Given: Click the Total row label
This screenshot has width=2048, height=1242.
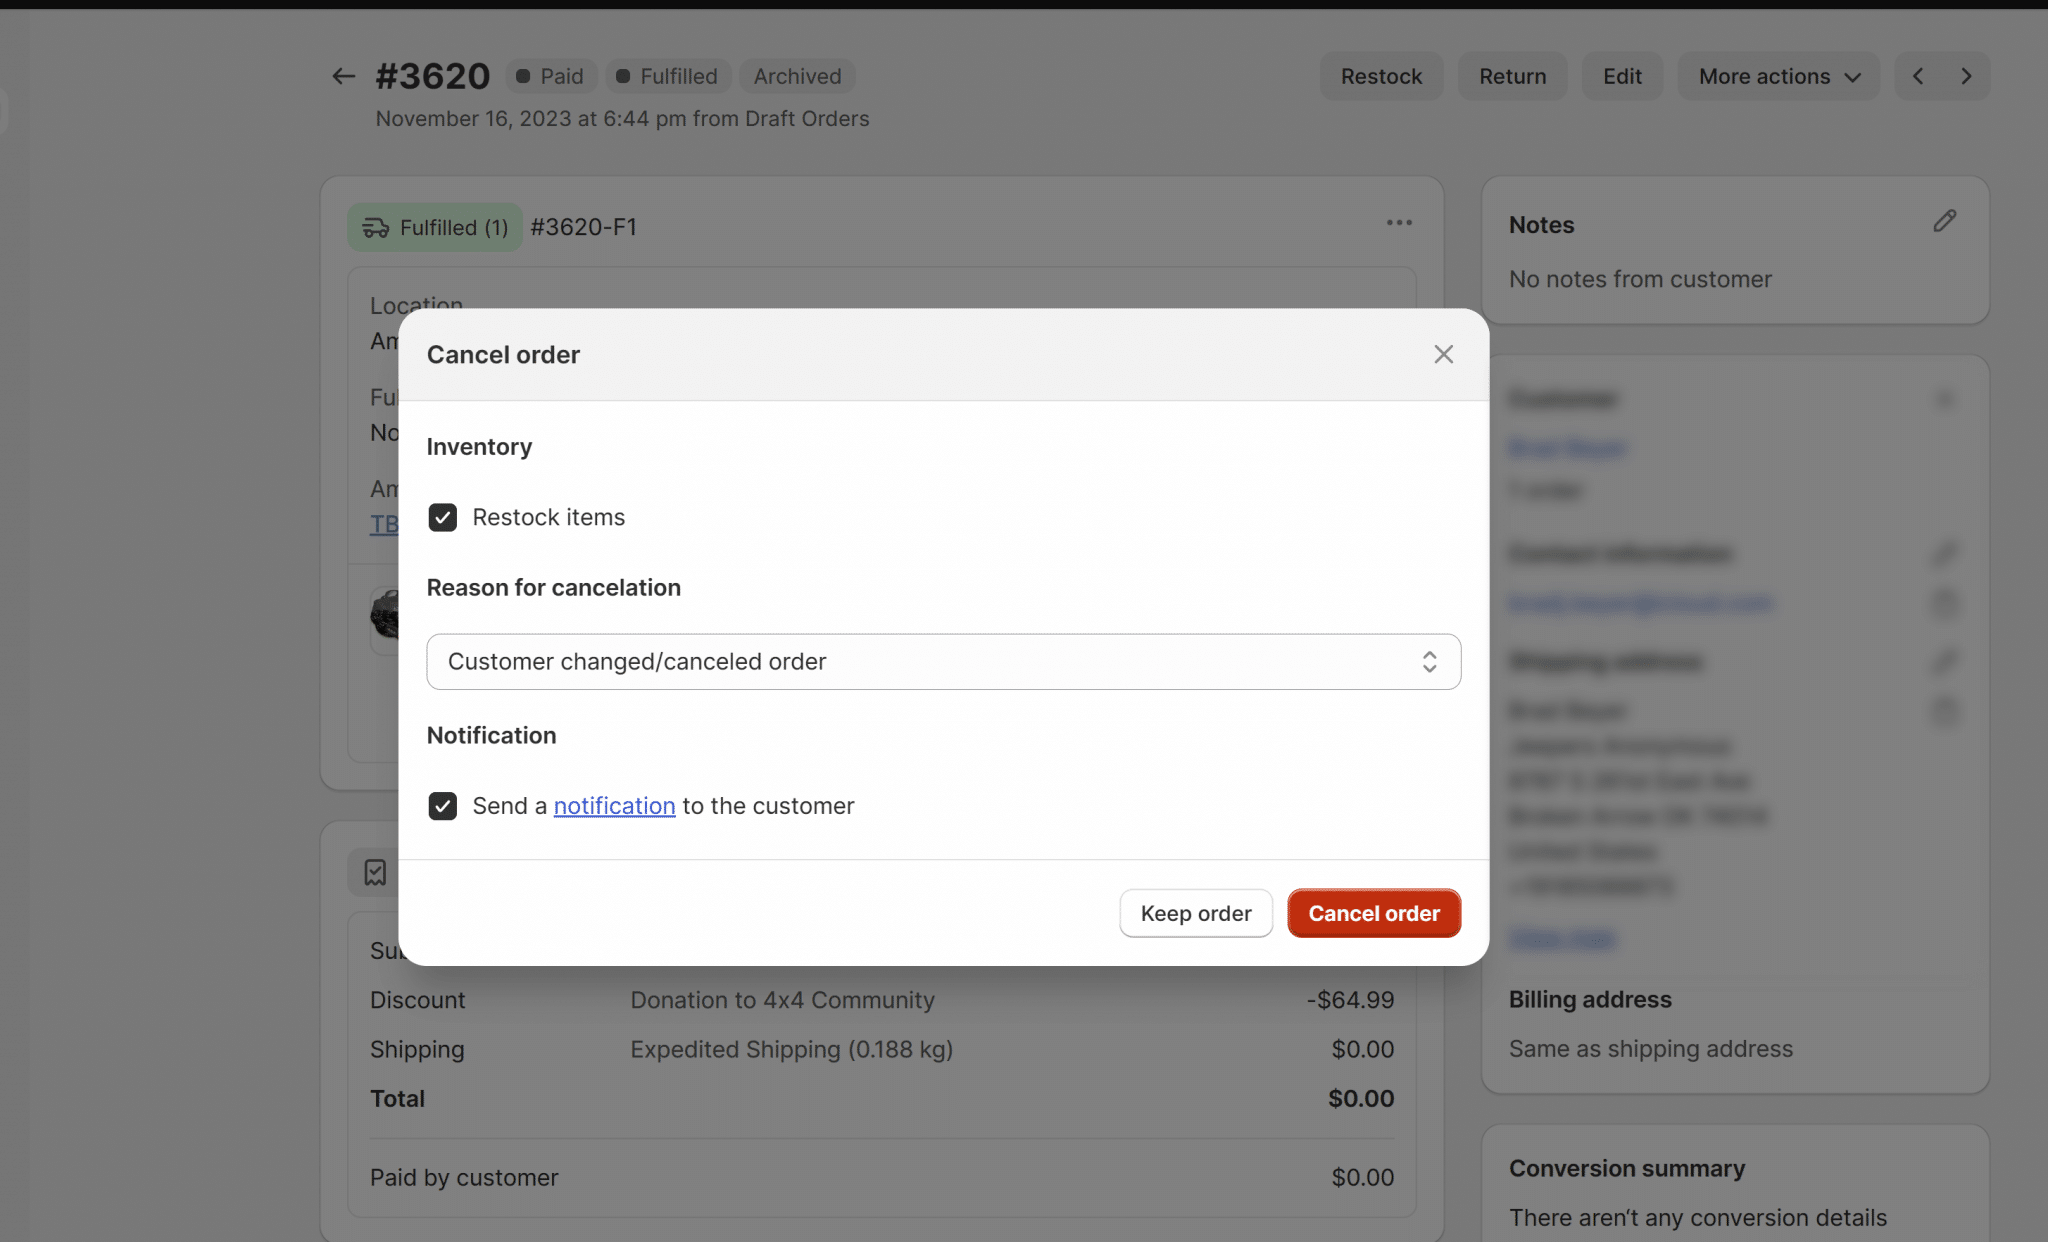Looking at the screenshot, I should click(x=397, y=1099).
